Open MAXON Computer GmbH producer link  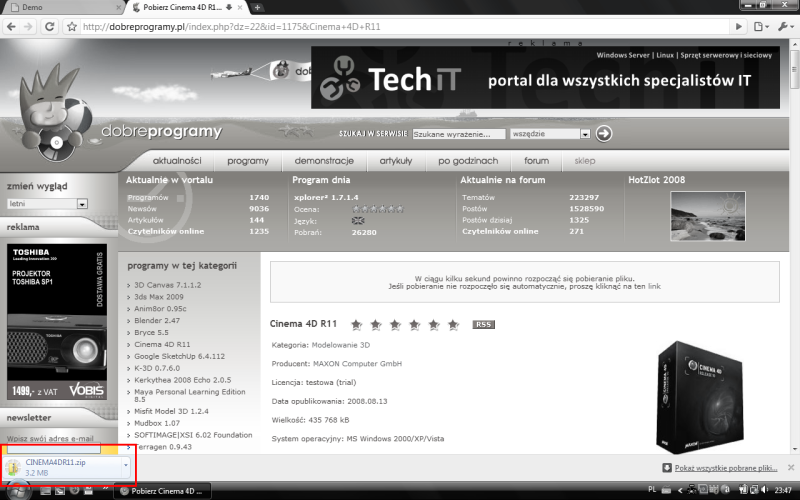pyautogui.click(x=357, y=364)
